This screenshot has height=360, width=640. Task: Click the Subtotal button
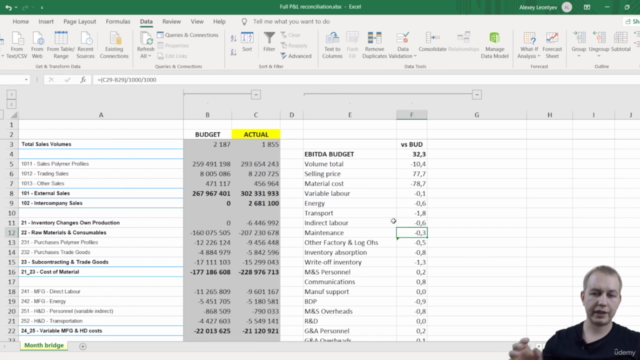pos(621,42)
